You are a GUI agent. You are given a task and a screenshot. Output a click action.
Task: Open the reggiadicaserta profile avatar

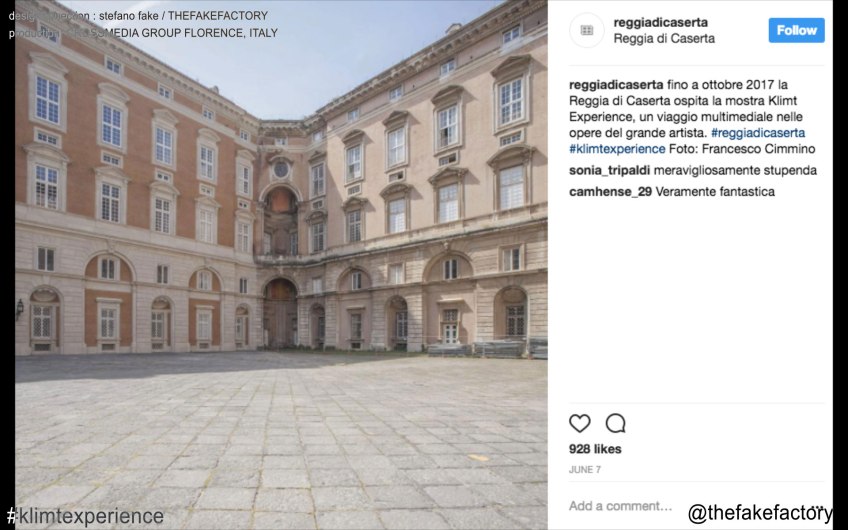click(x=587, y=30)
